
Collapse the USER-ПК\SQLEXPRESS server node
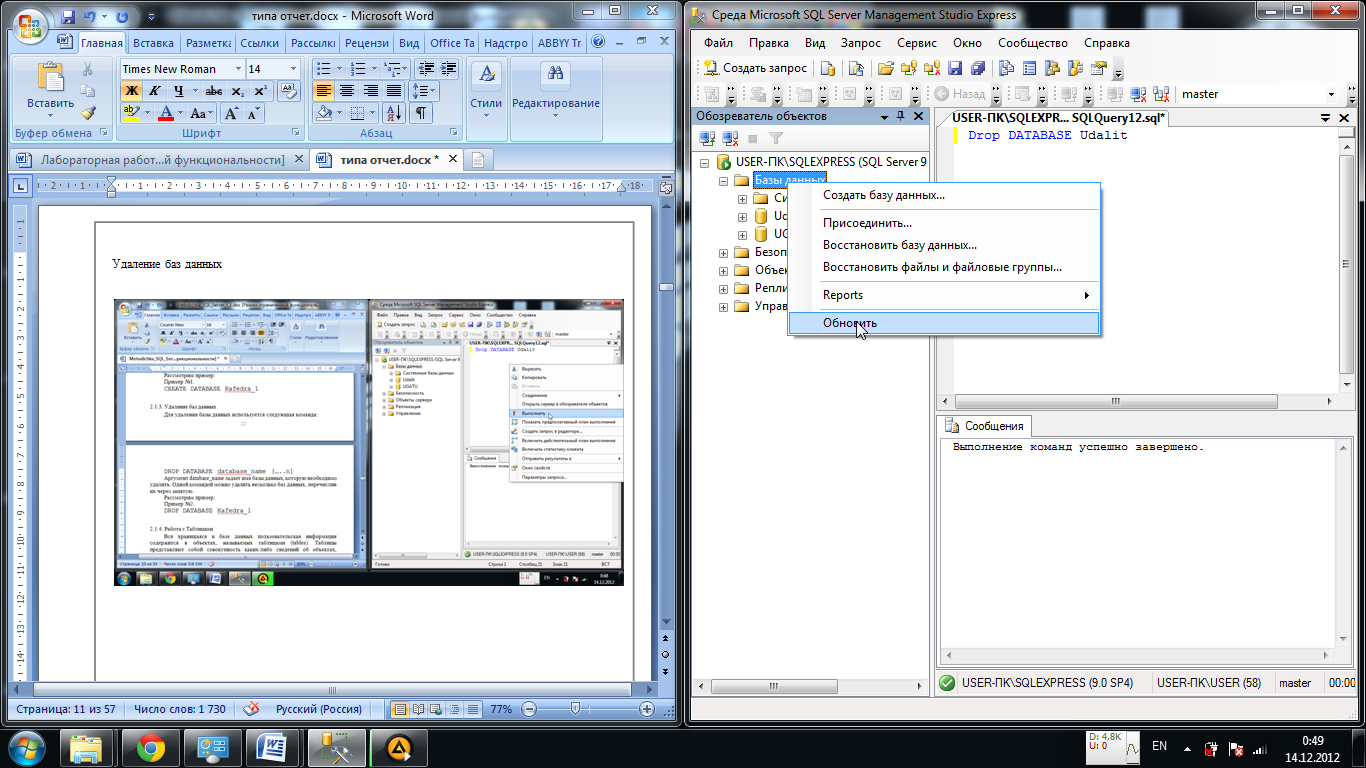coord(705,161)
